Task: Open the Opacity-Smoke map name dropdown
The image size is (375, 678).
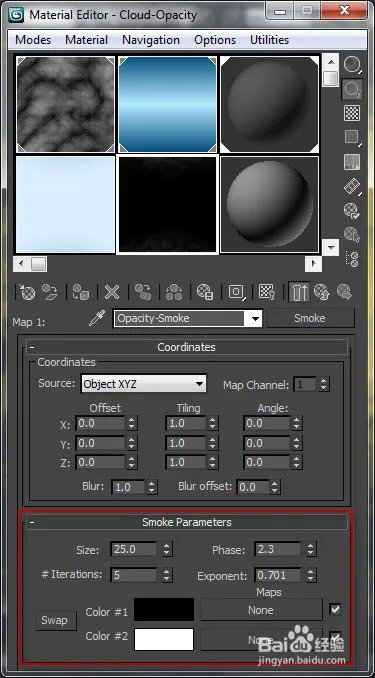Action: pyautogui.click(x=188, y=319)
